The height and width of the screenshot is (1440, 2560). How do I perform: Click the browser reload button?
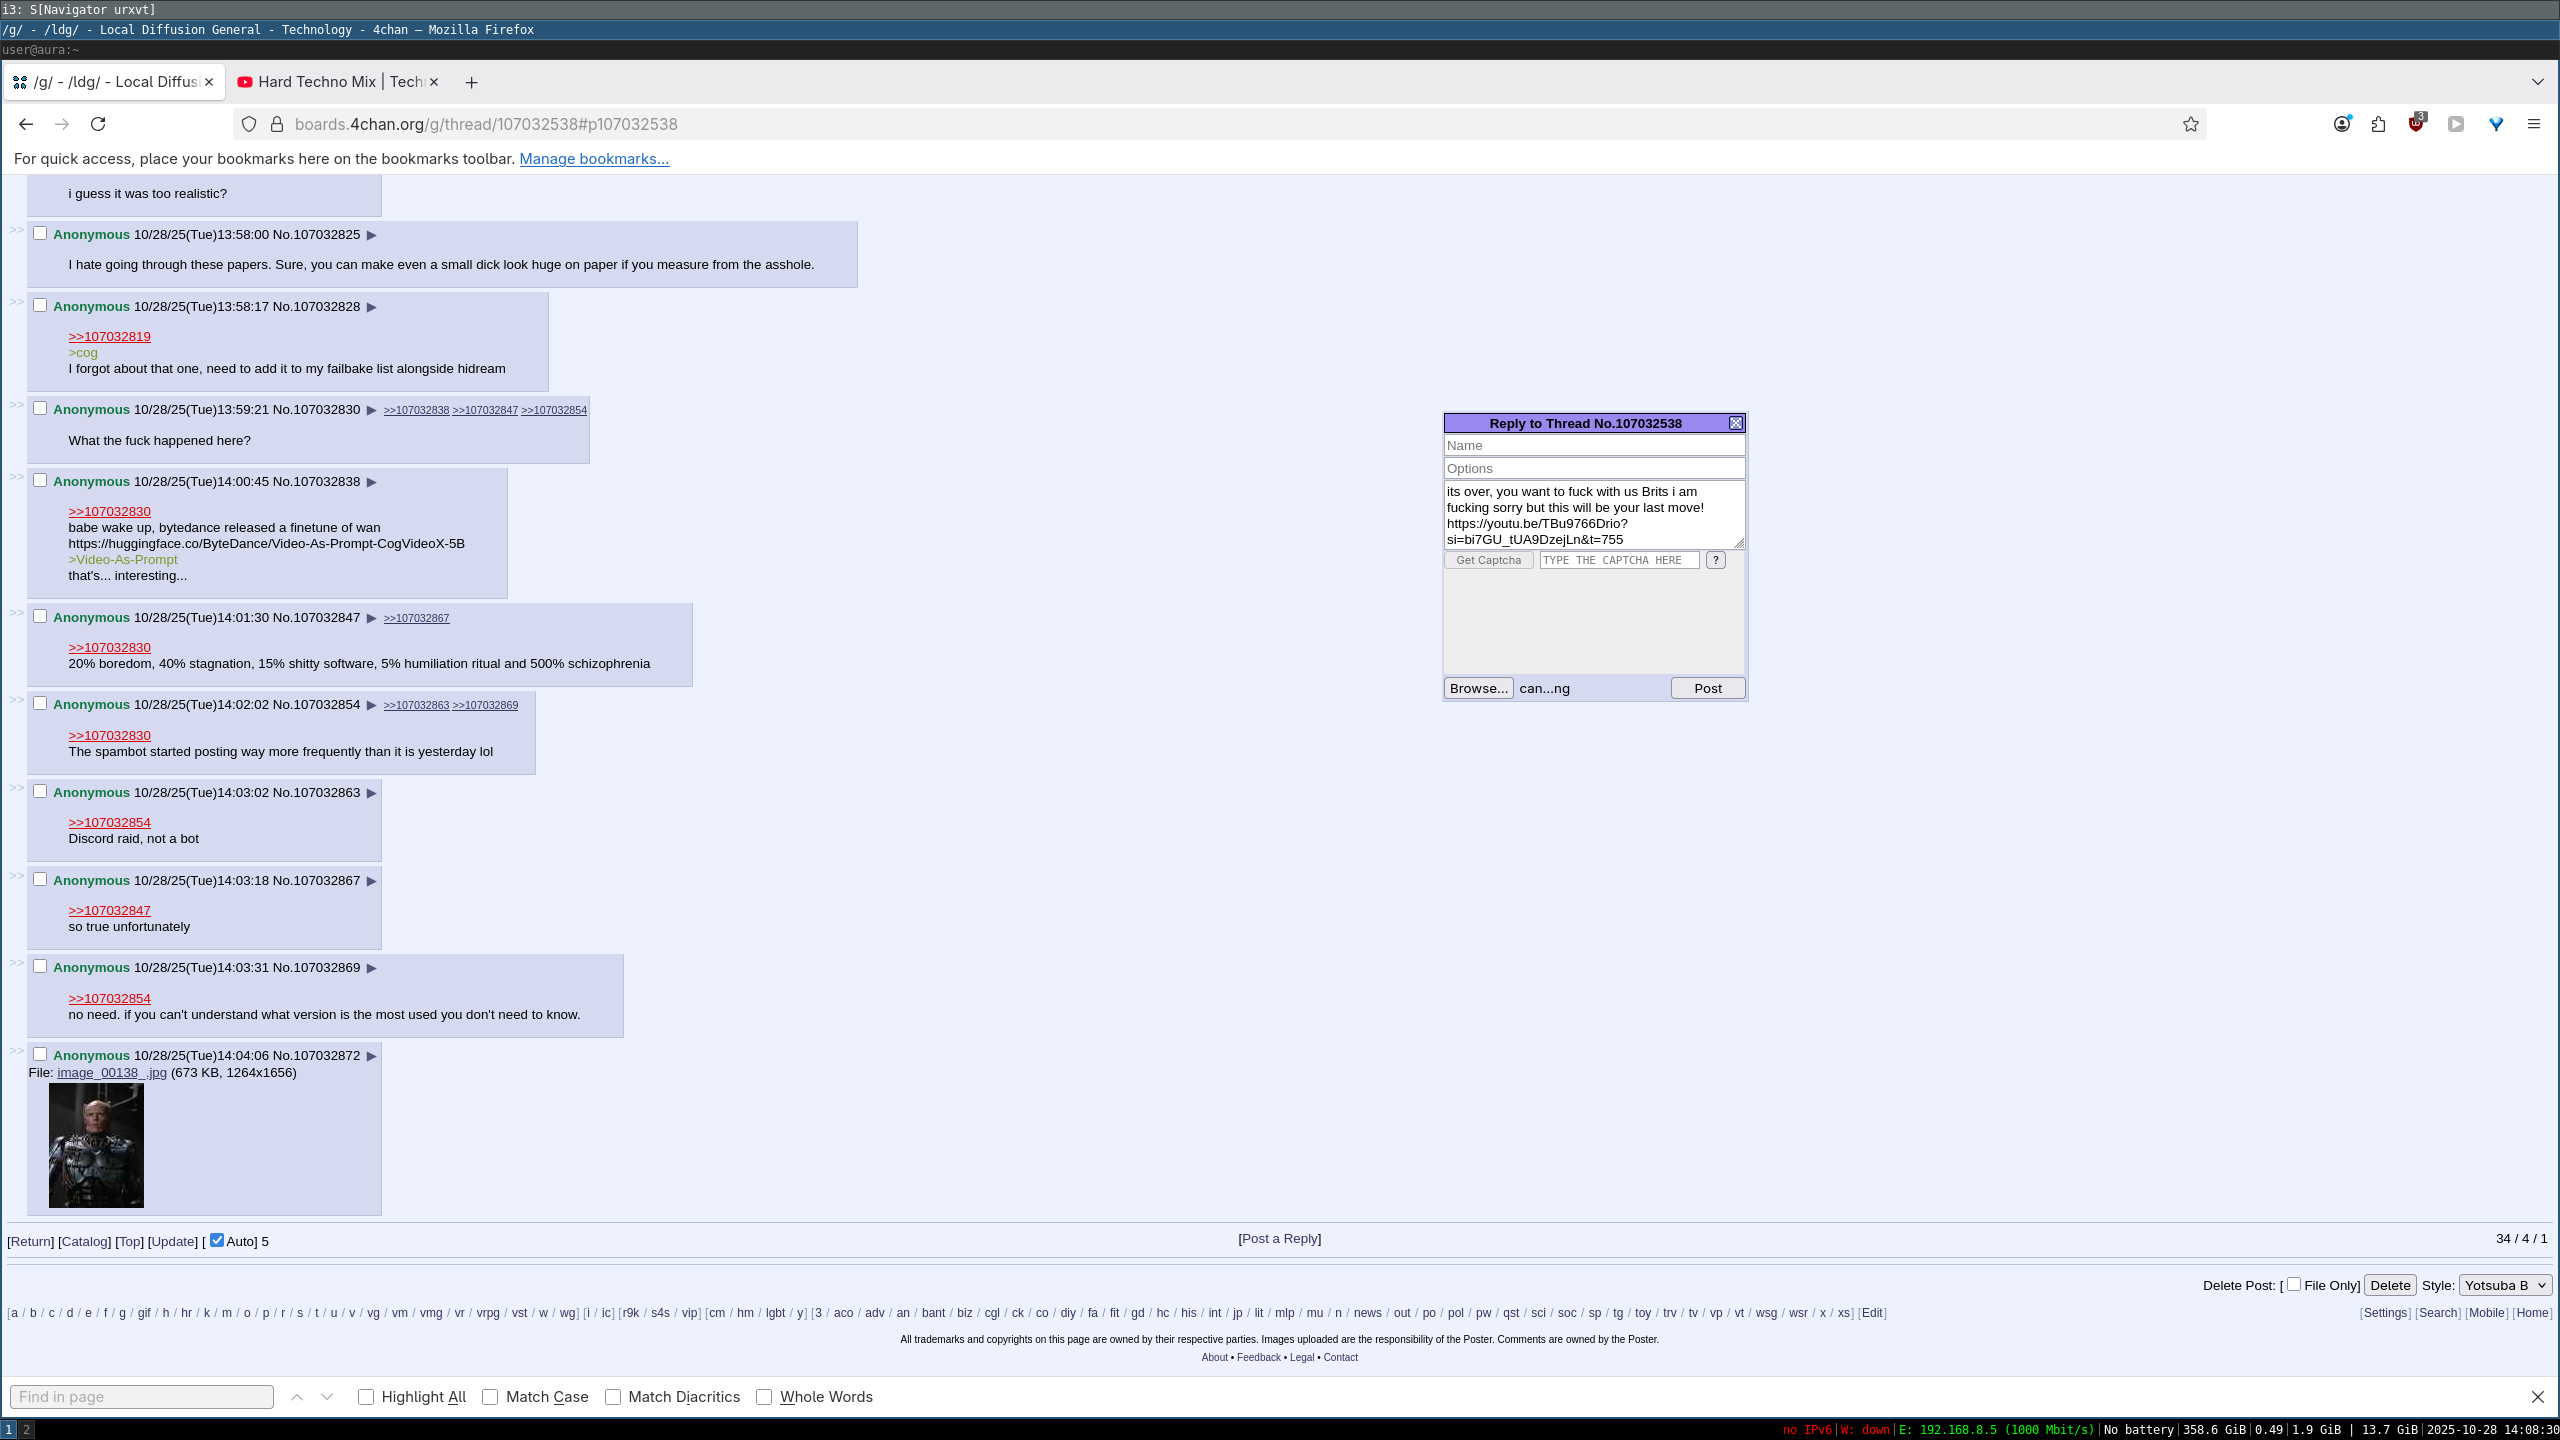tap(98, 124)
